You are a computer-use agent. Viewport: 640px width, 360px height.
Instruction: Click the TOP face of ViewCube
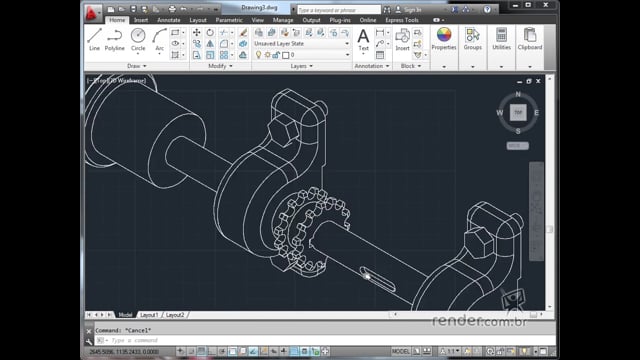click(518, 112)
